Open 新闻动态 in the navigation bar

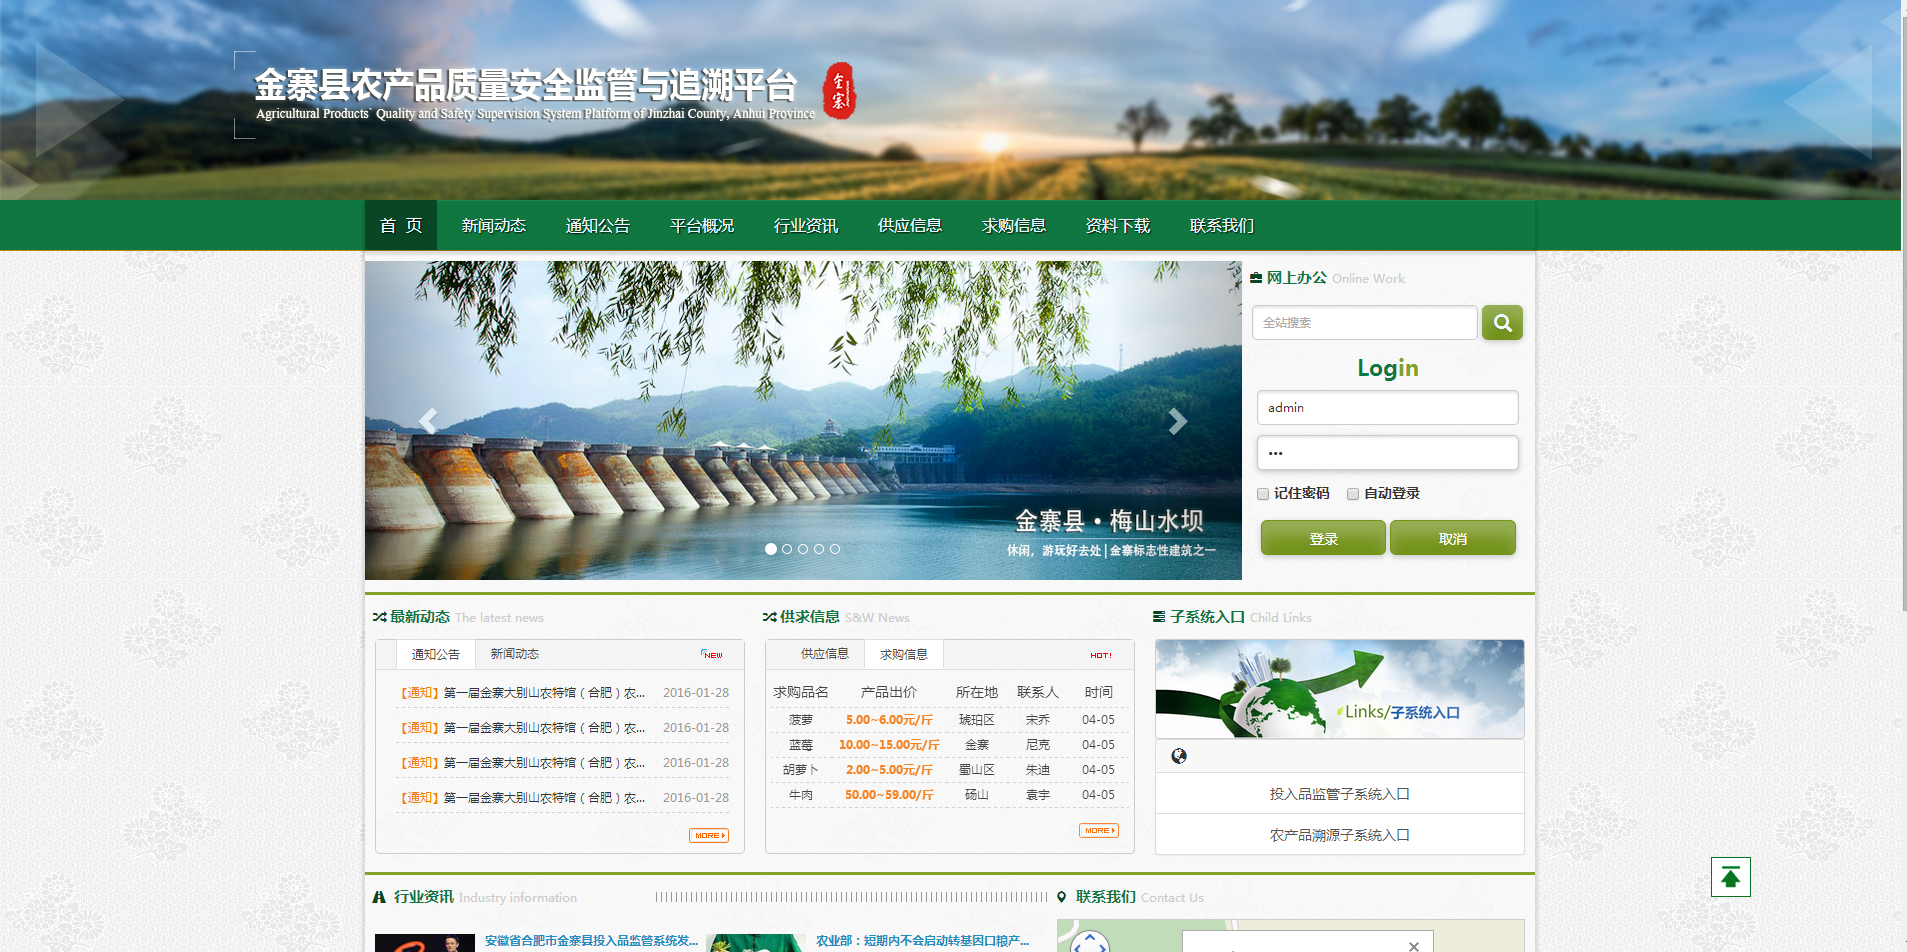click(493, 226)
